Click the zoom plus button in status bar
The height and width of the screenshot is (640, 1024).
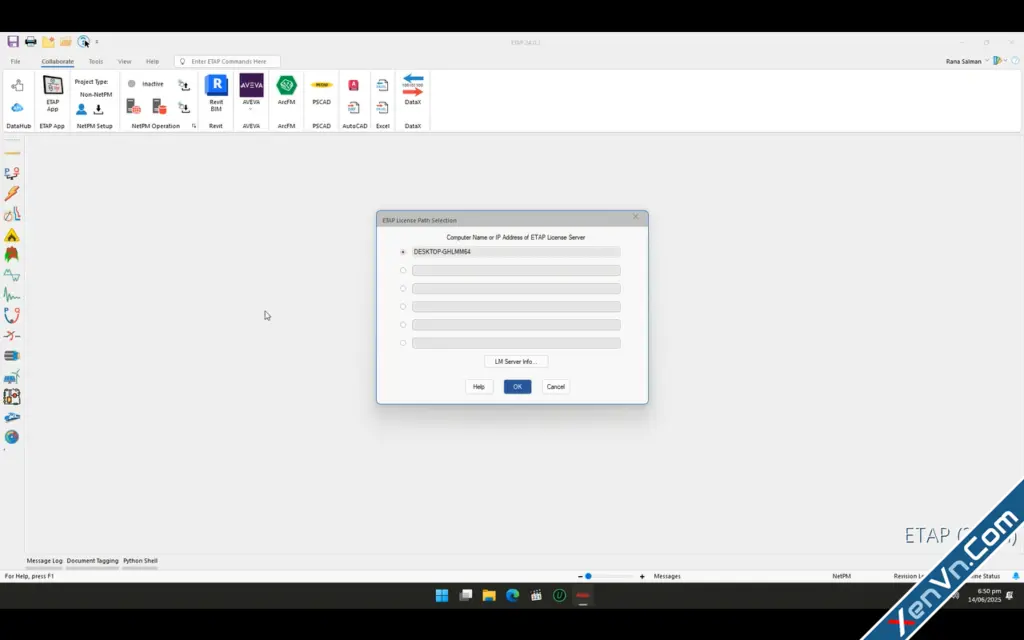[642, 576]
